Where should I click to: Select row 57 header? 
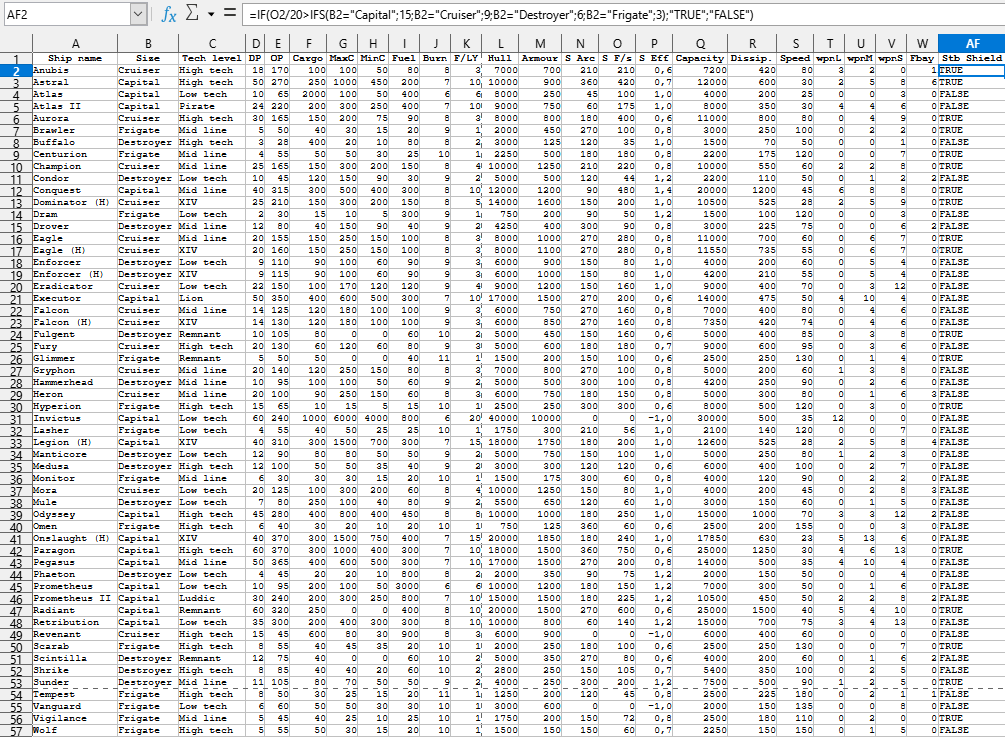(16, 731)
